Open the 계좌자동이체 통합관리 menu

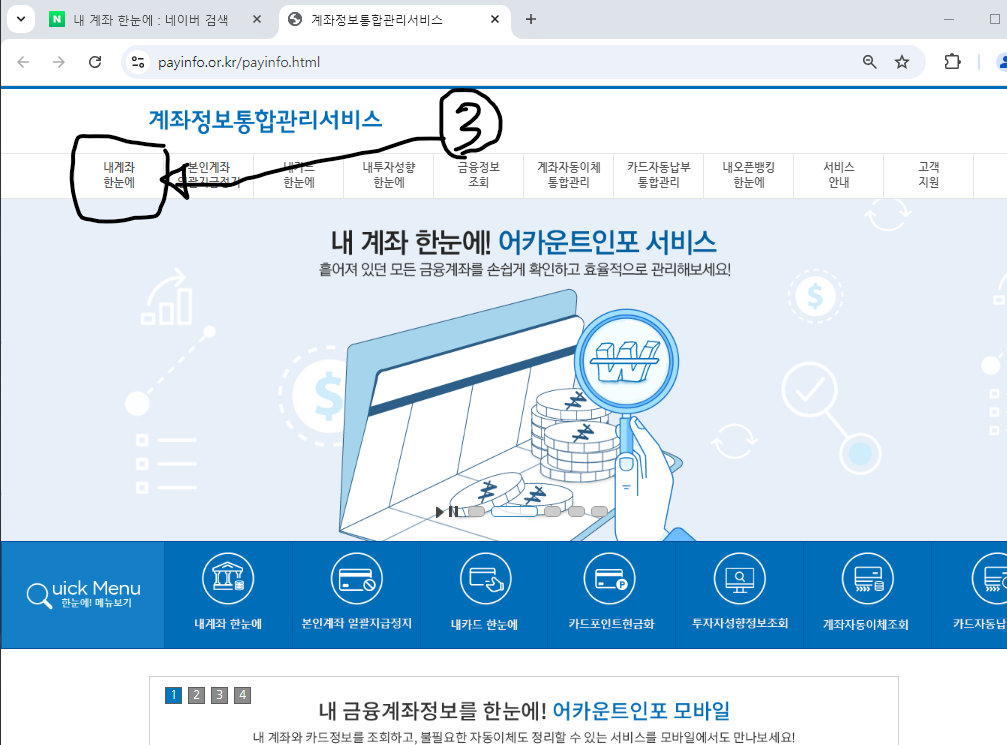coord(568,175)
